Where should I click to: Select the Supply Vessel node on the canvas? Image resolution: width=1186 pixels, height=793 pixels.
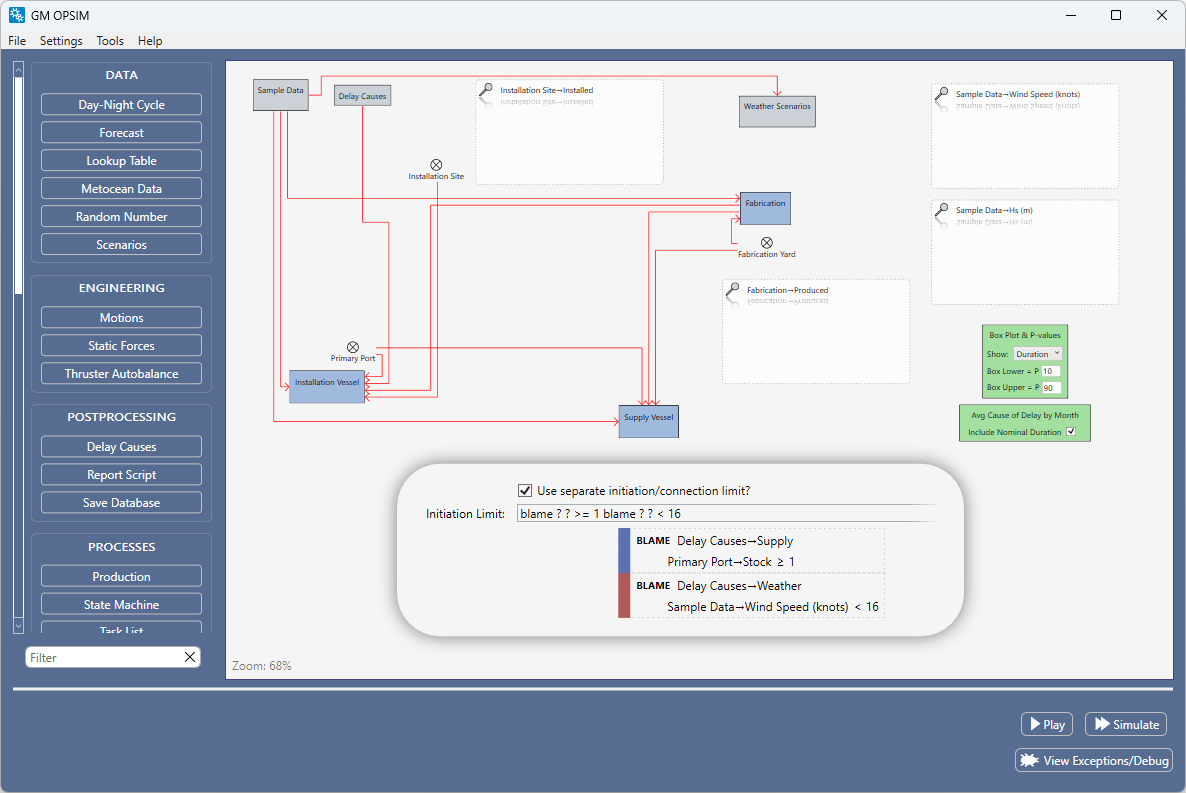pyautogui.click(x=648, y=421)
